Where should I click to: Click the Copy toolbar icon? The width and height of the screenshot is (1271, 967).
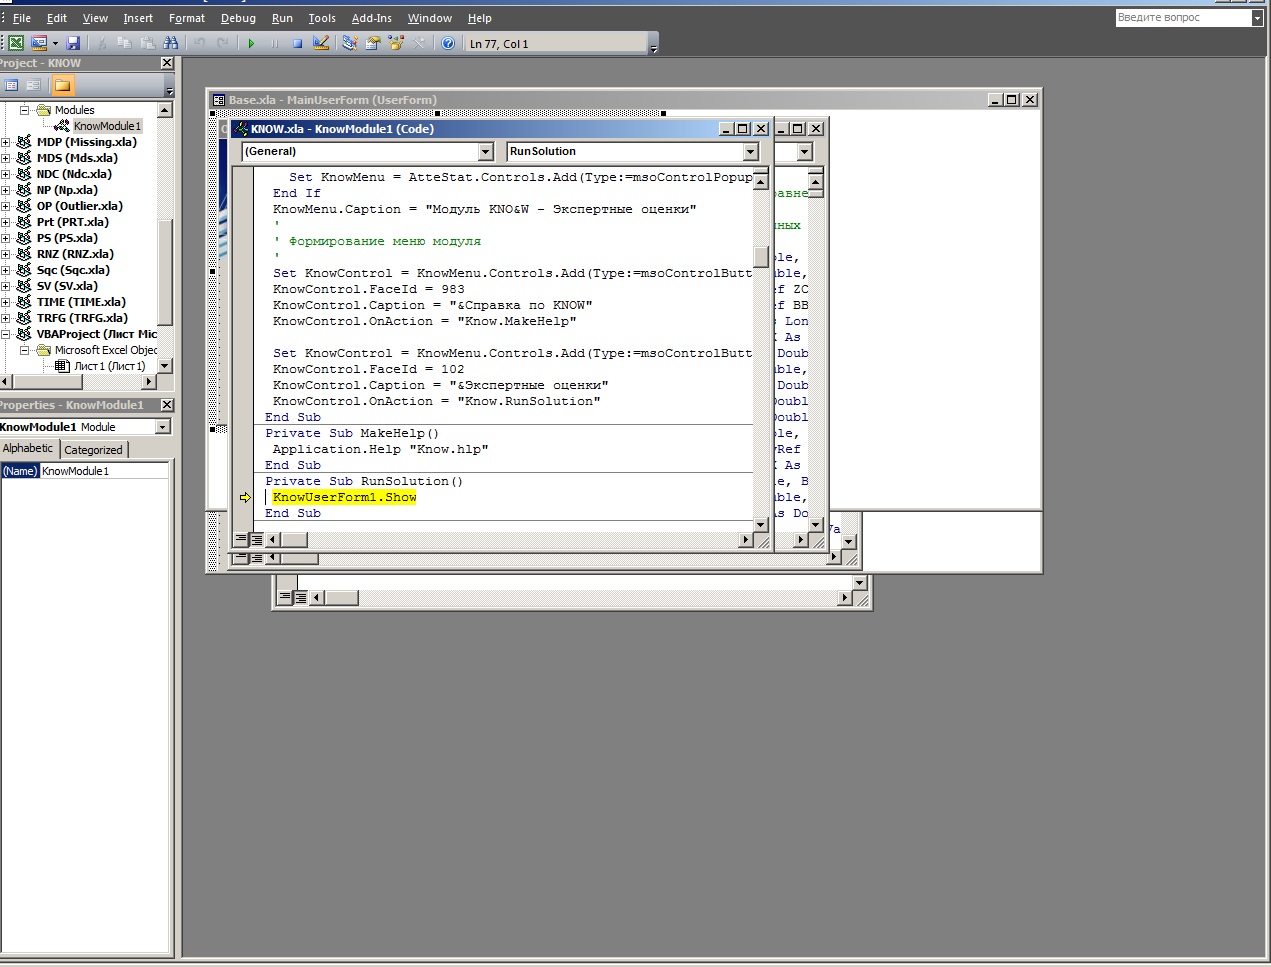click(x=124, y=43)
